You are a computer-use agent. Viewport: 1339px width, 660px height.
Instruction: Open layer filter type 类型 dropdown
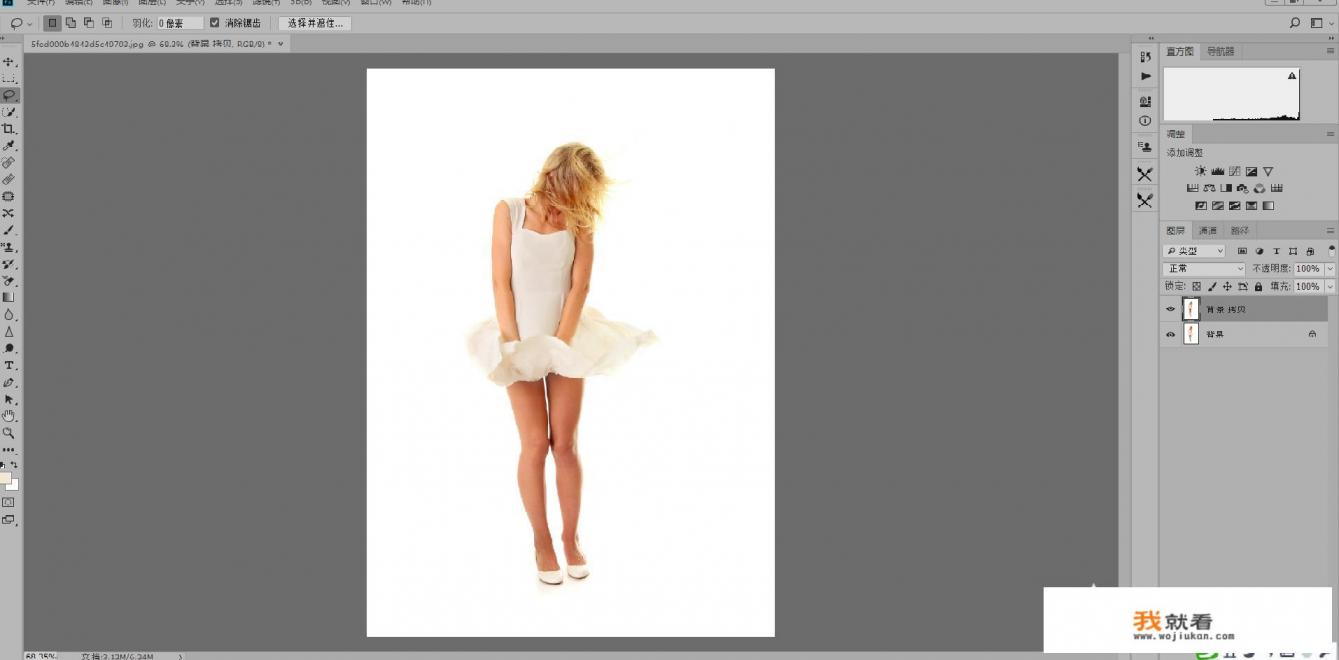pyautogui.click(x=1195, y=251)
